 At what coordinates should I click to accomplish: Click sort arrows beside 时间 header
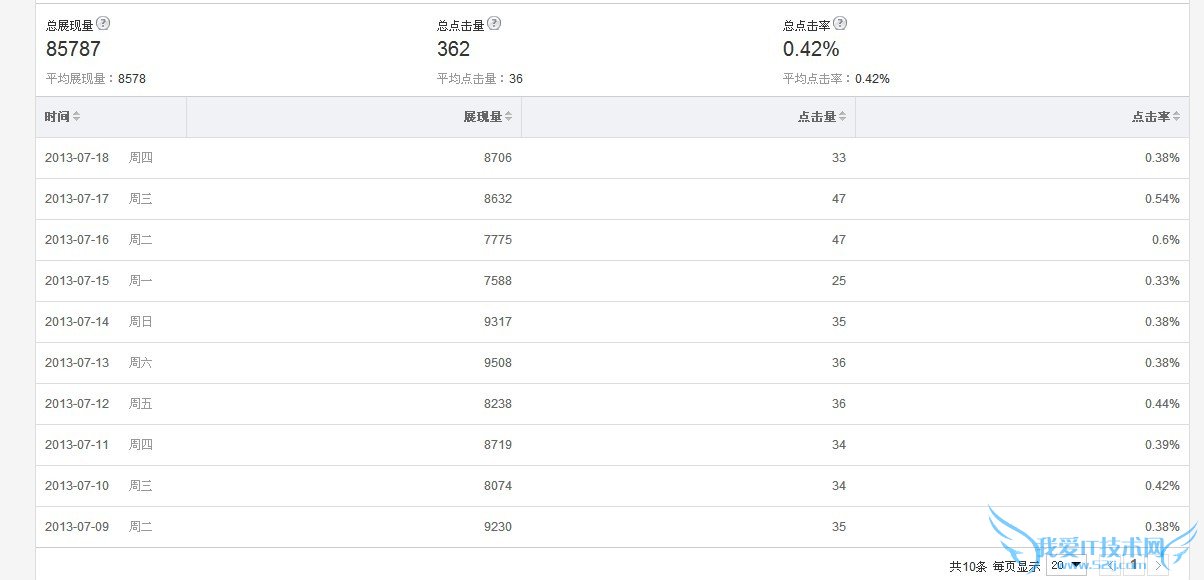coord(76,117)
